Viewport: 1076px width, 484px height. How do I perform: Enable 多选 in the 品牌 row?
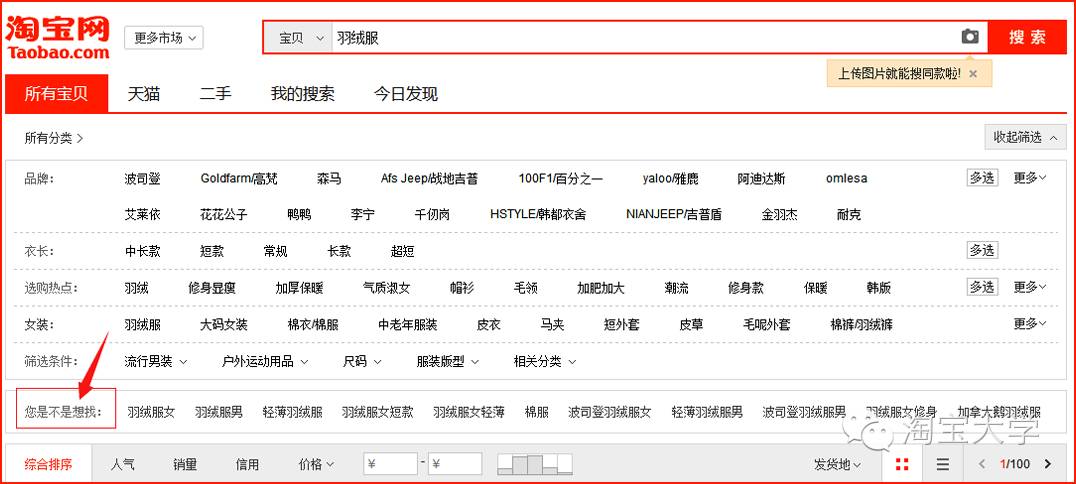point(982,178)
